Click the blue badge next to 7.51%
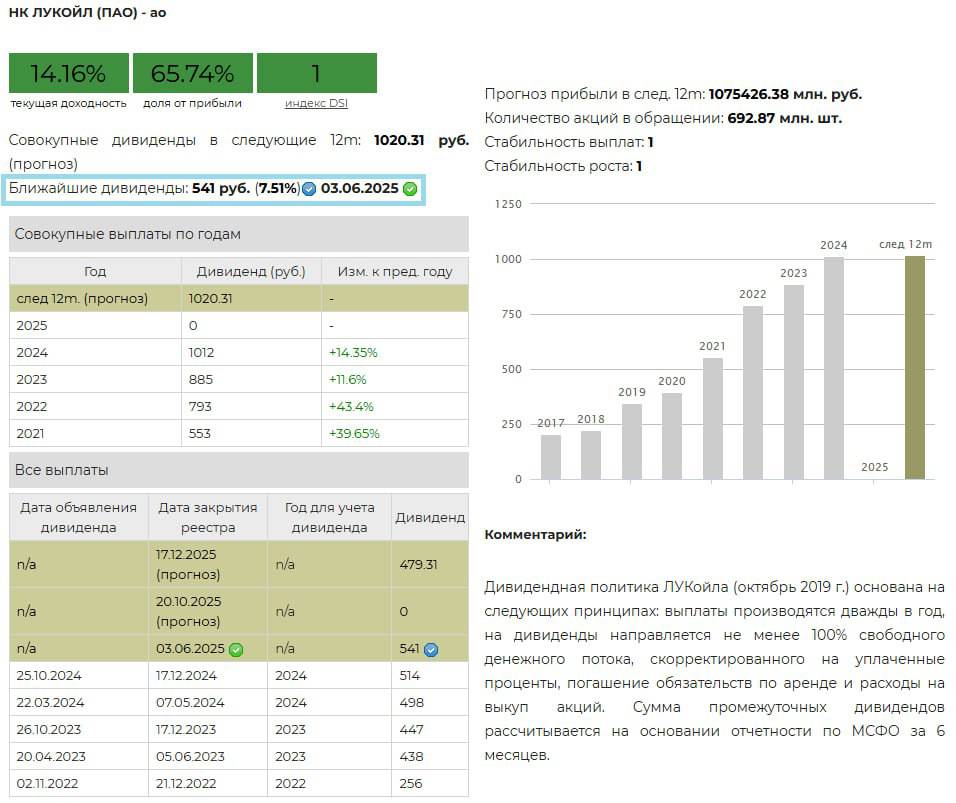956x803 pixels. click(309, 189)
